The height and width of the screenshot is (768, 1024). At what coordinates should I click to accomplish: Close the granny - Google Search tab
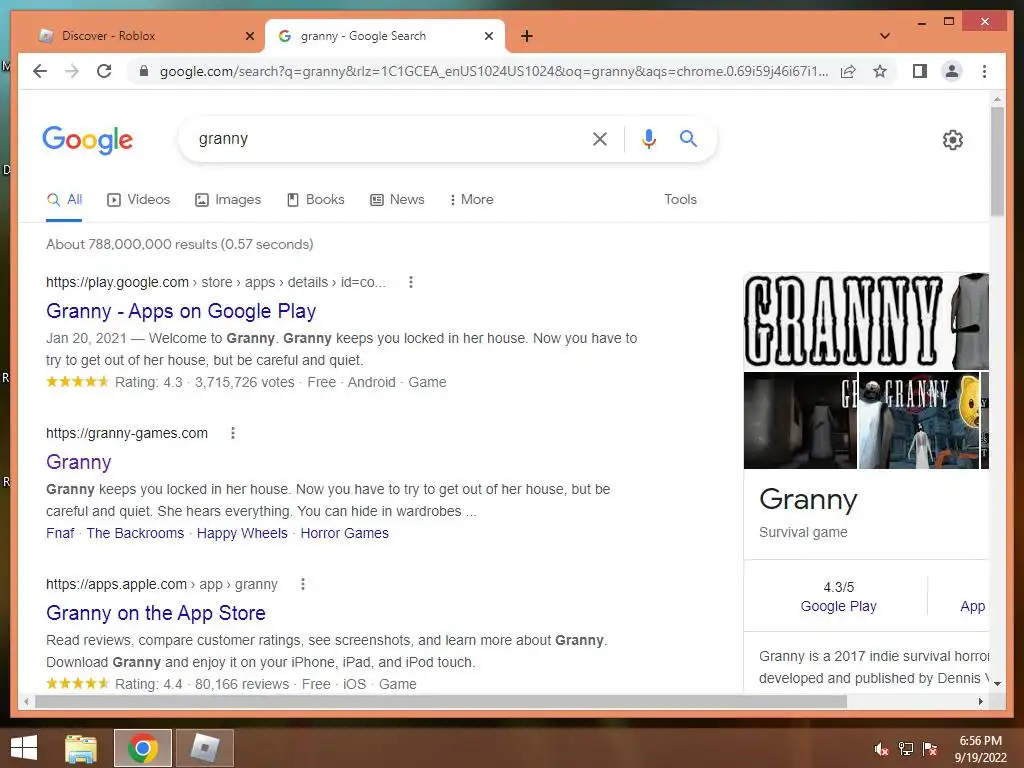coord(488,36)
